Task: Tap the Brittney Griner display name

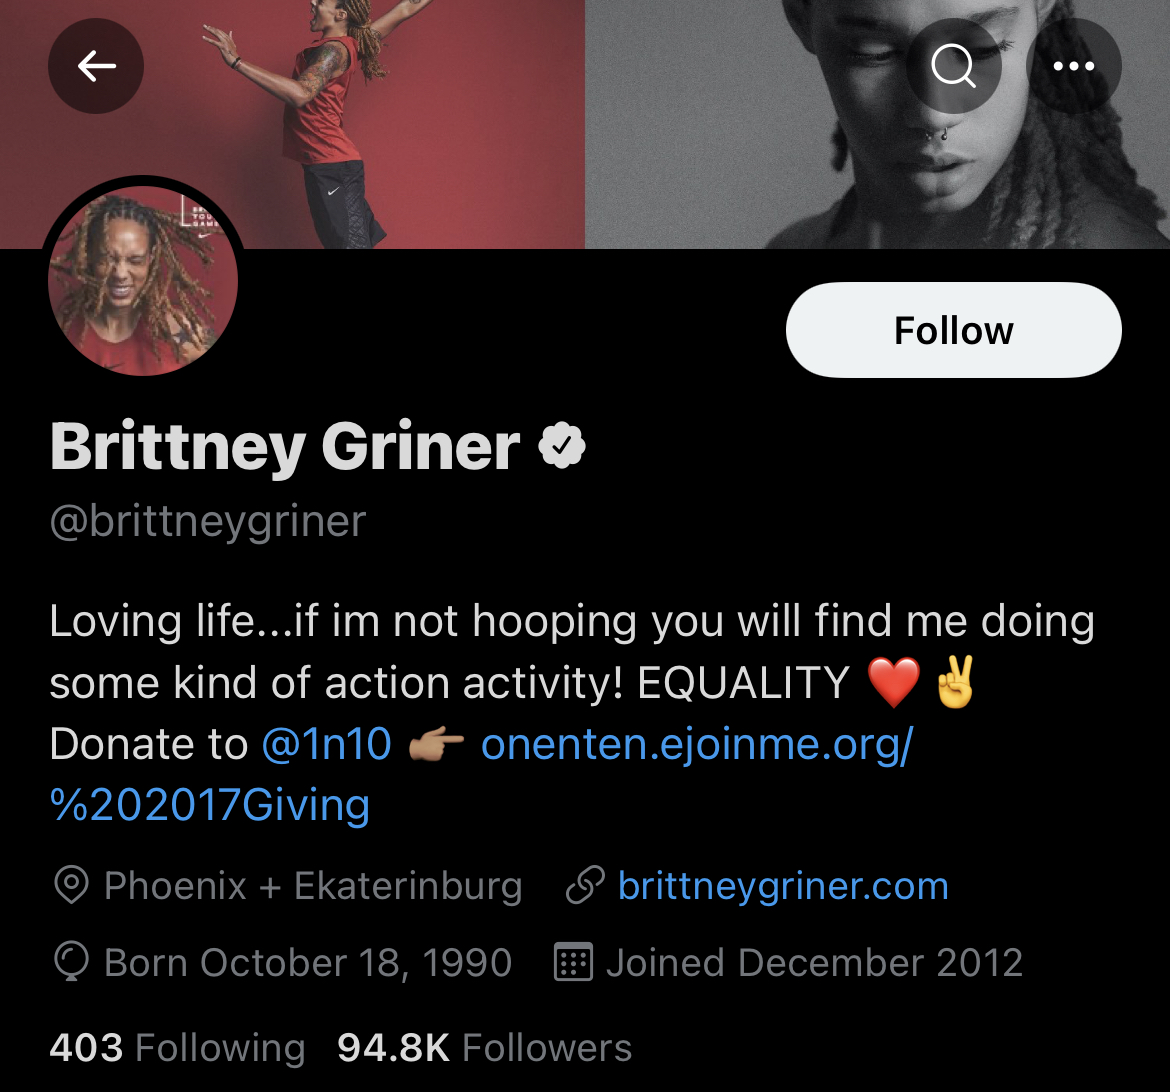Action: [285, 446]
